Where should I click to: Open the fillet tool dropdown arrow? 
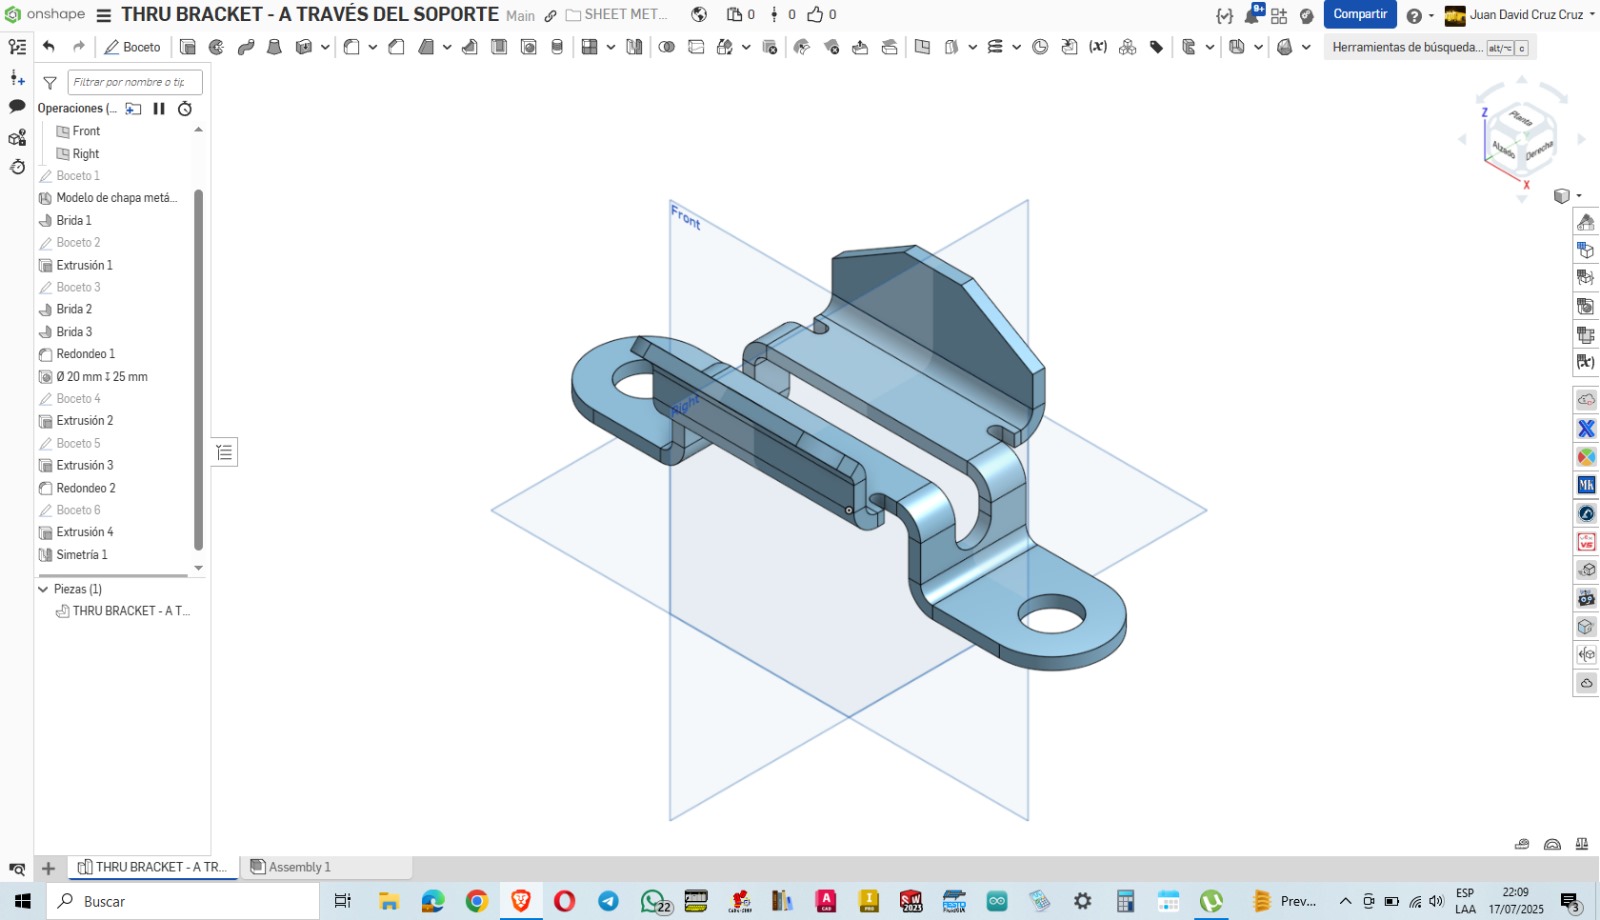(373, 47)
